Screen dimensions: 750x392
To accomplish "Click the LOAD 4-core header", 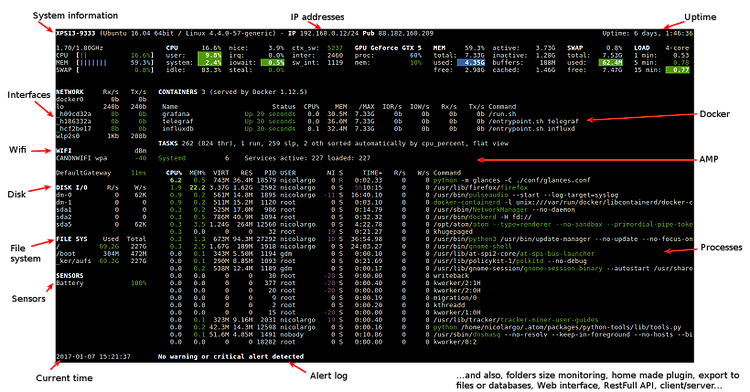I will click(x=662, y=48).
